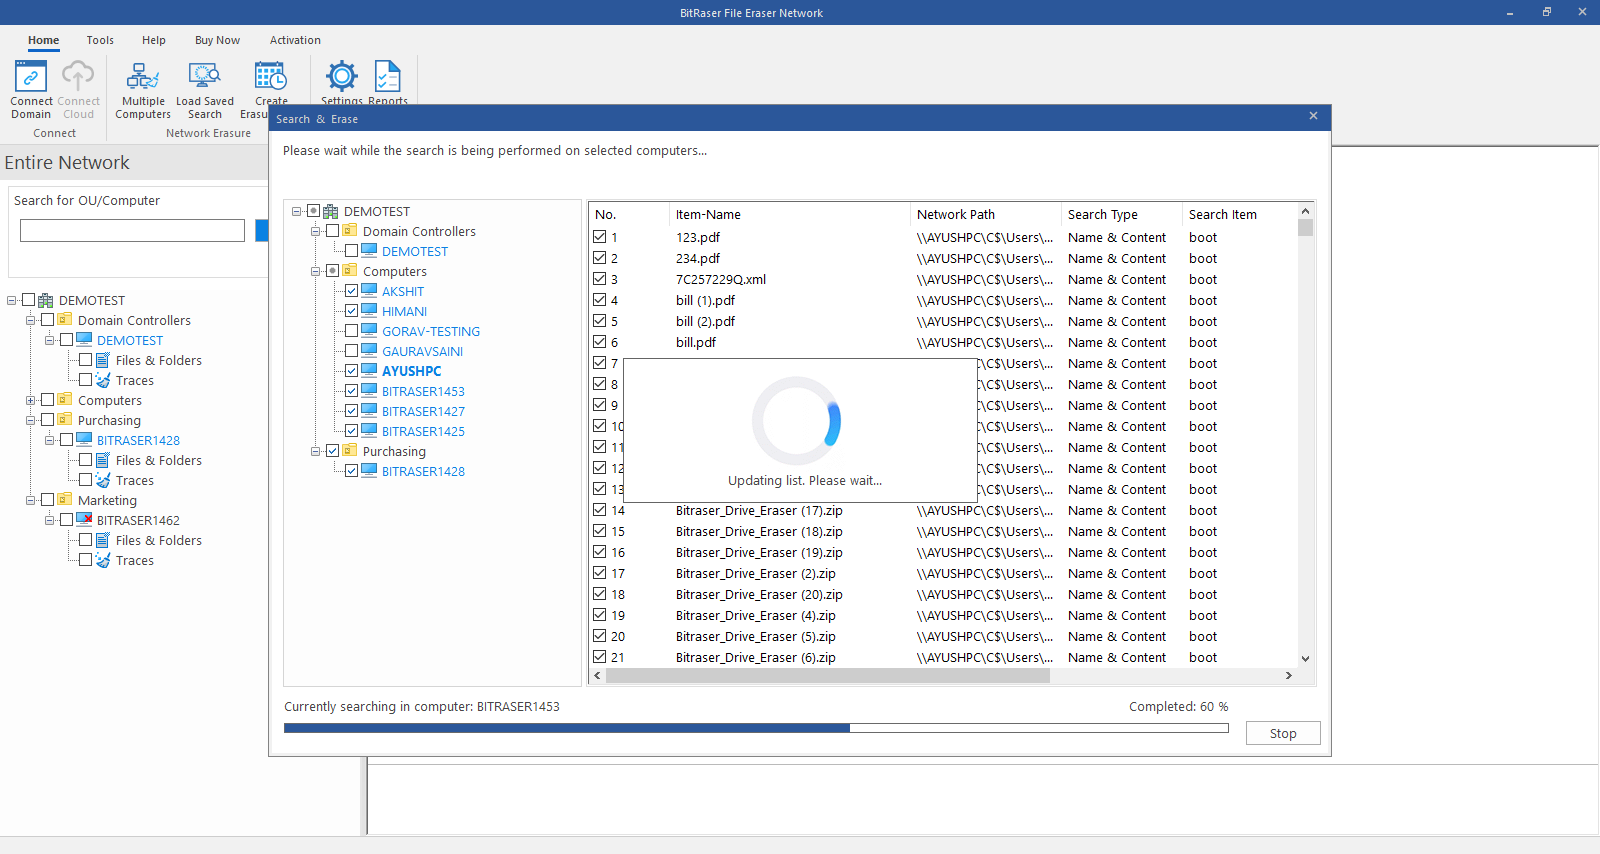The width and height of the screenshot is (1600, 854).
Task: Open the Reports icon
Action: pyautogui.click(x=387, y=76)
